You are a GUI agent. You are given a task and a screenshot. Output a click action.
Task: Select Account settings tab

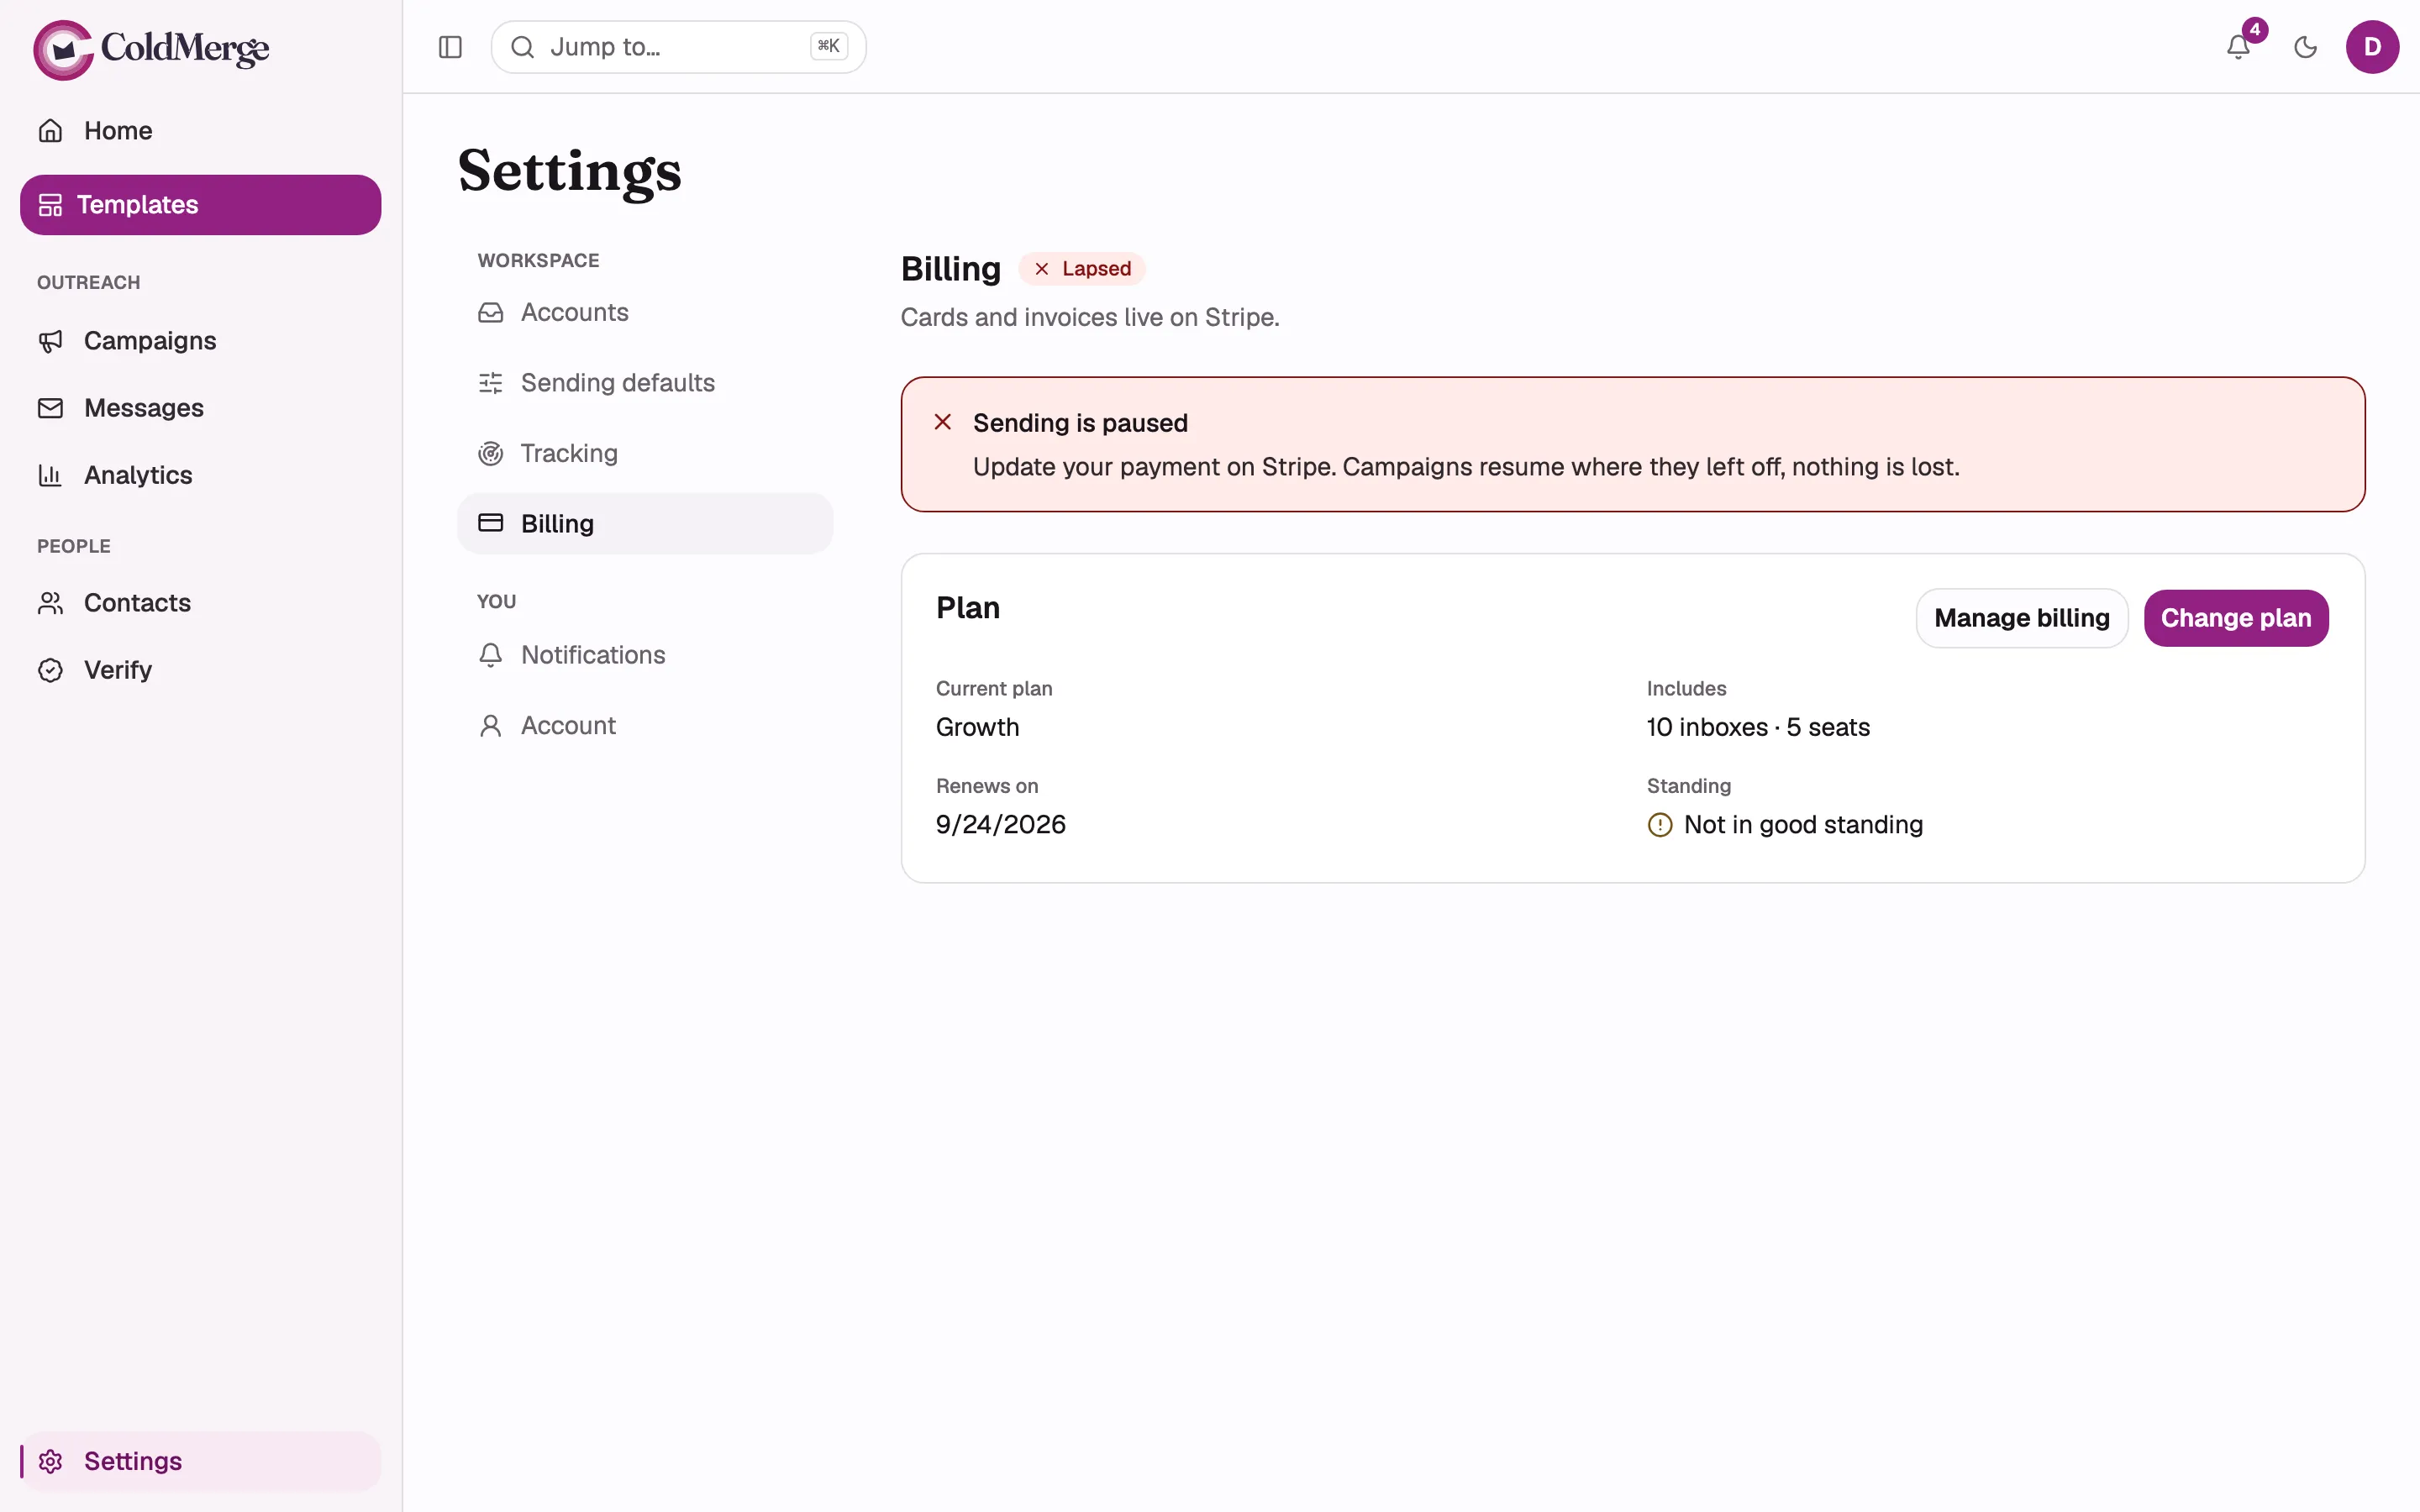[x=645, y=726]
